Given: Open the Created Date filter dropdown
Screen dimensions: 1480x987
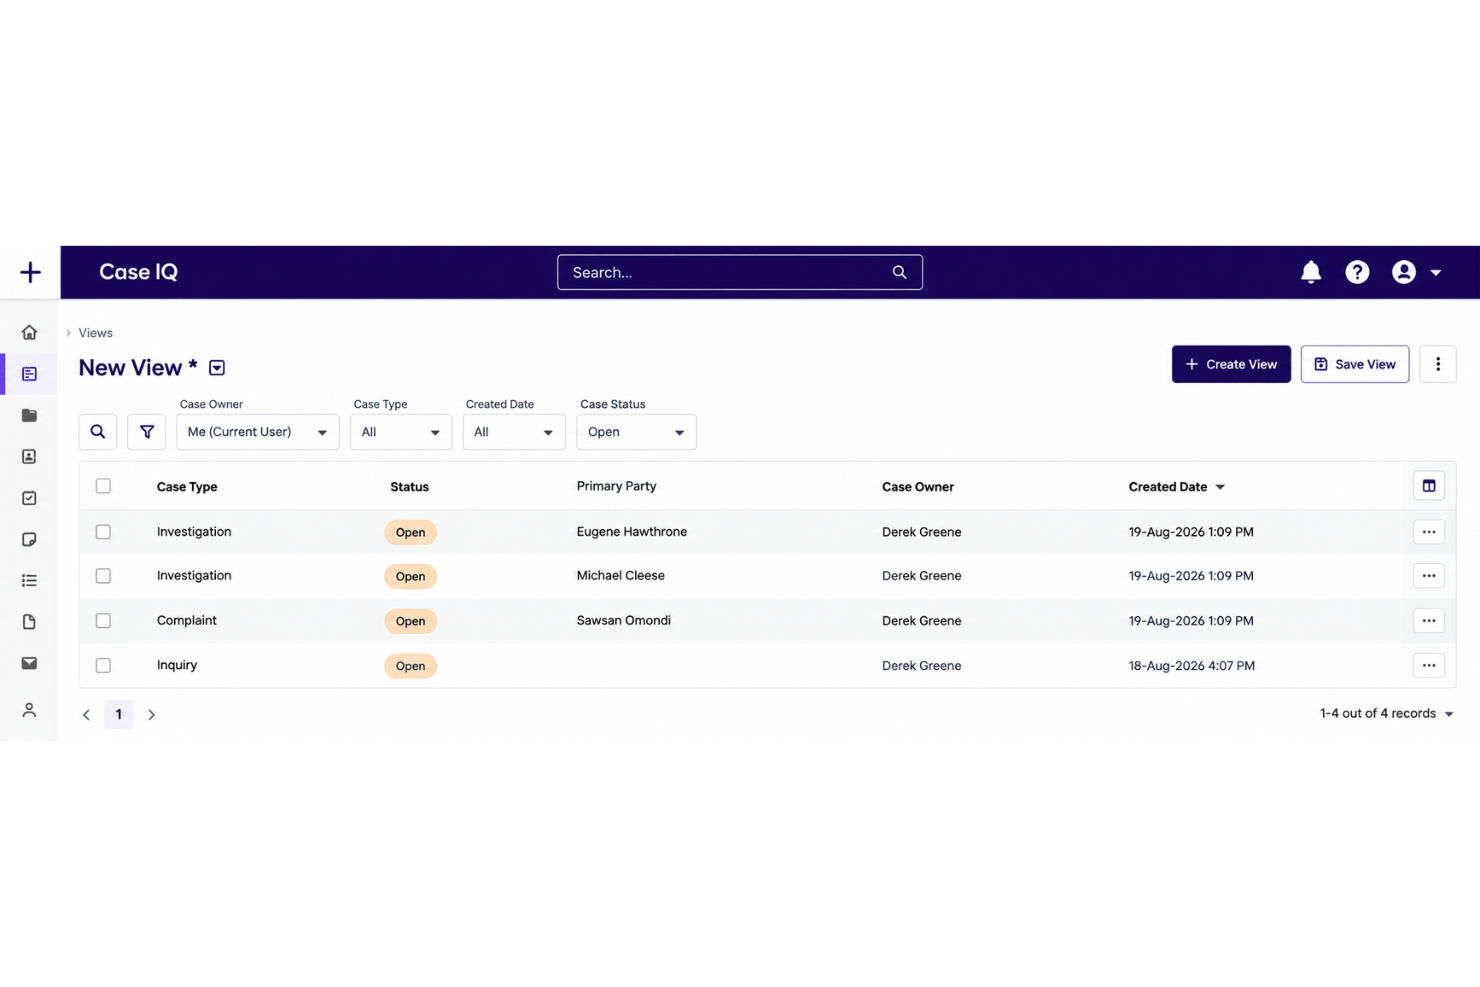Looking at the screenshot, I should (514, 432).
